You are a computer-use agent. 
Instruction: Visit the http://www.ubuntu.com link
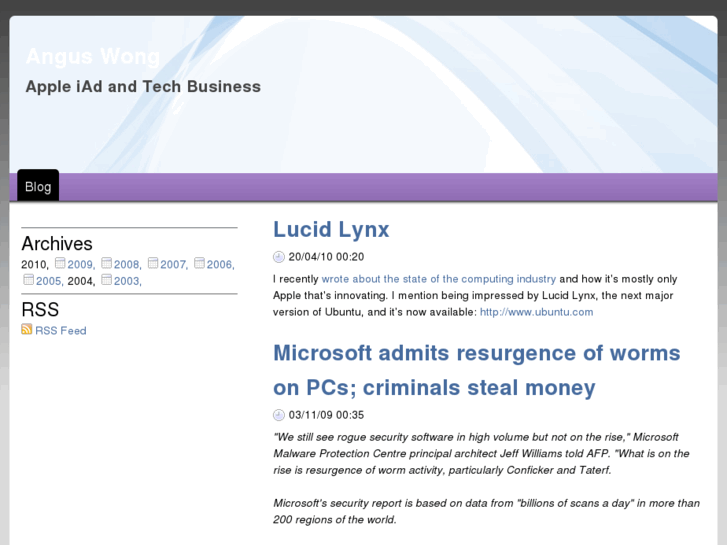[x=536, y=312]
